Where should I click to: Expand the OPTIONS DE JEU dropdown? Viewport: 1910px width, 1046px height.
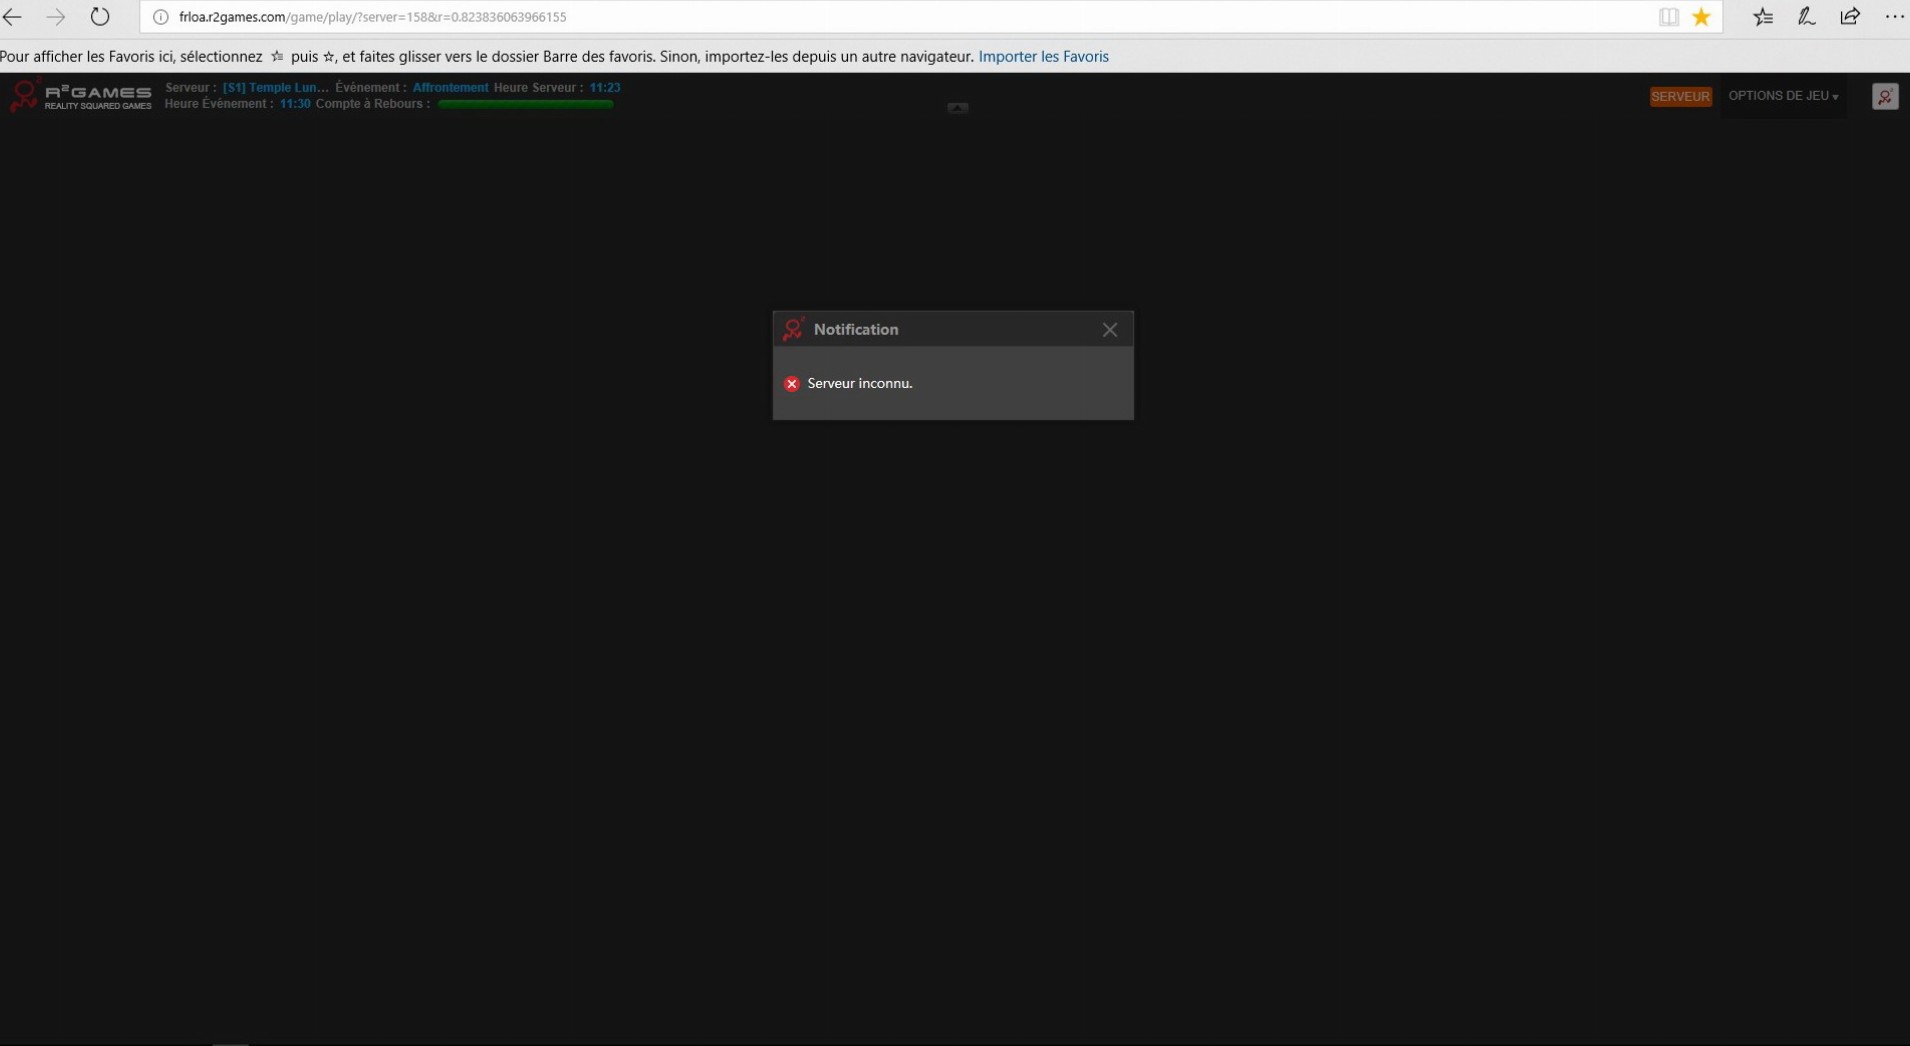click(x=1782, y=96)
